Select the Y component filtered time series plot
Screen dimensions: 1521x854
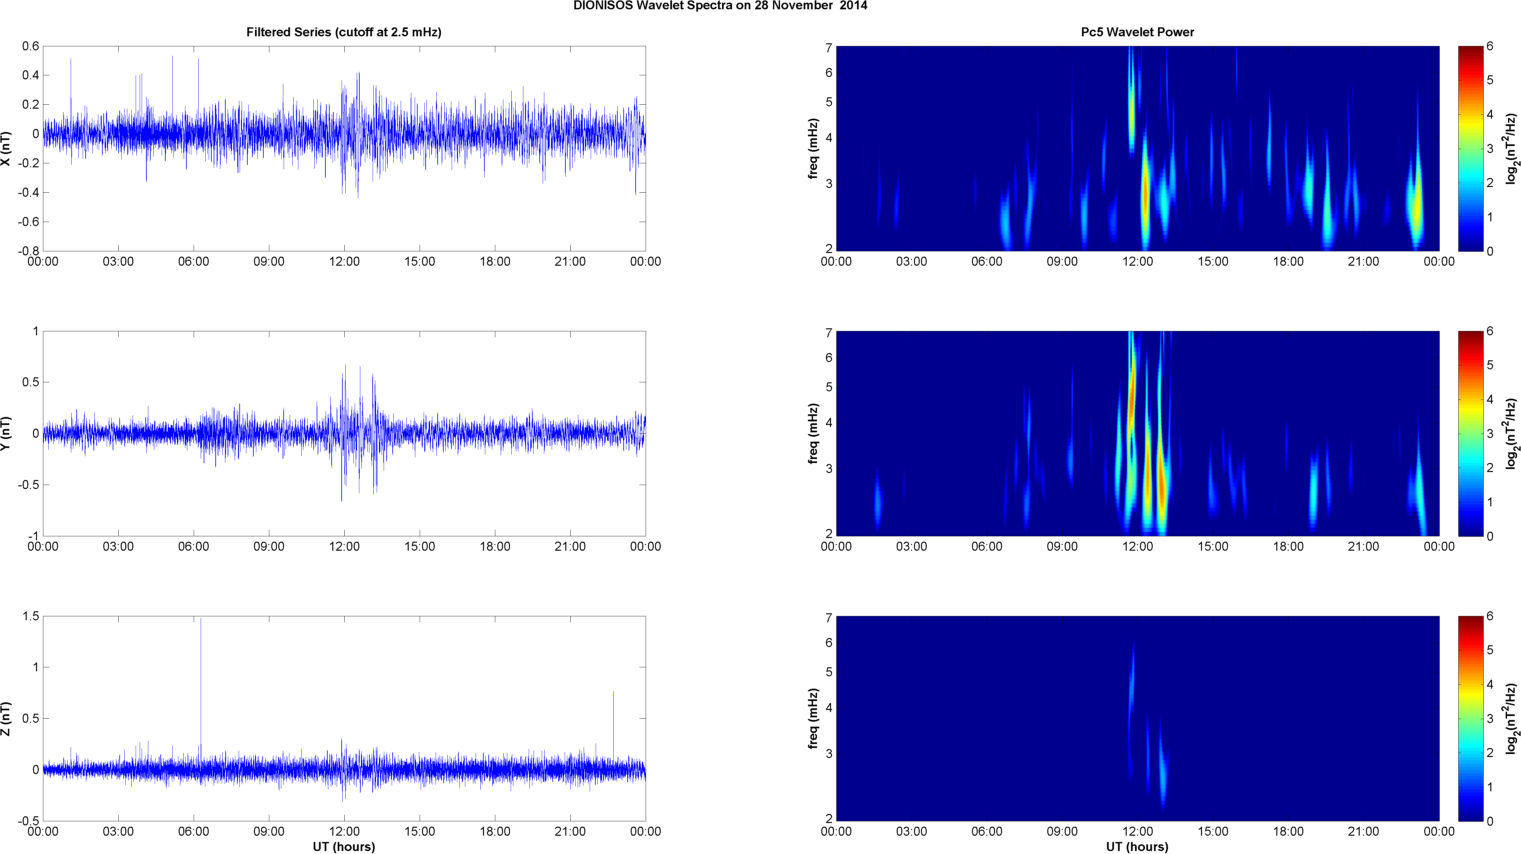pos(344,433)
